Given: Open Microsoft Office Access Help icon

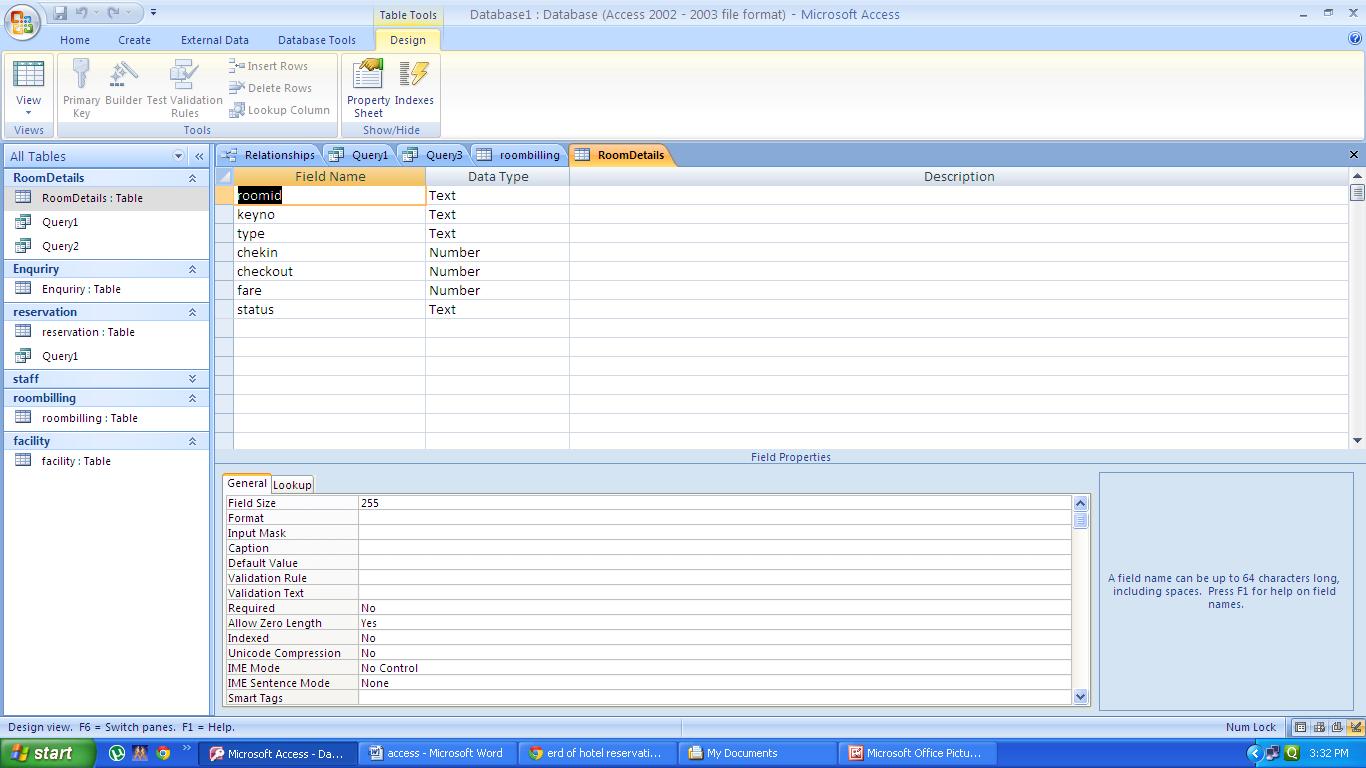Looking at the screenshot, I should click(1355, 39).
